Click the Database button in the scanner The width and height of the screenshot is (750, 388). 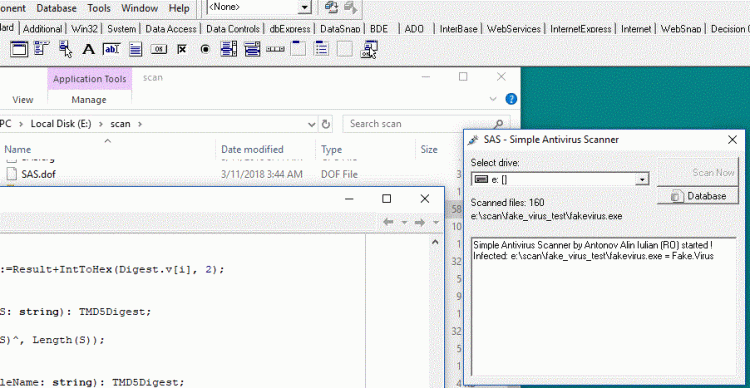[x=698, y=196]
